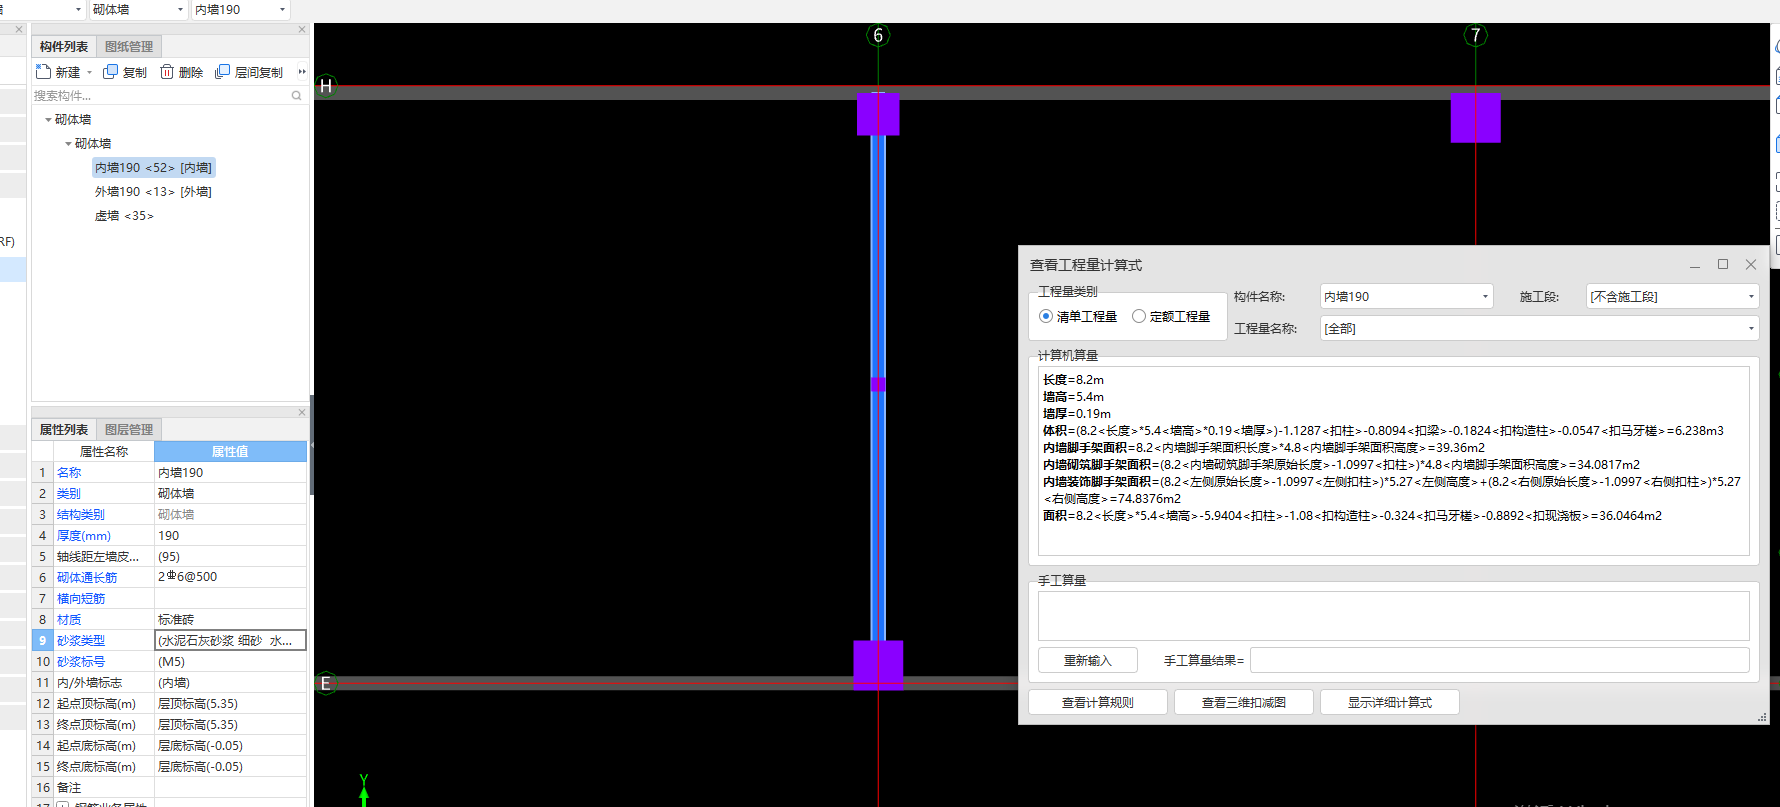Switch to the 图层管理 tab
The width and height of the screenshot is (1780, 807).
click(x=129, y=430)
